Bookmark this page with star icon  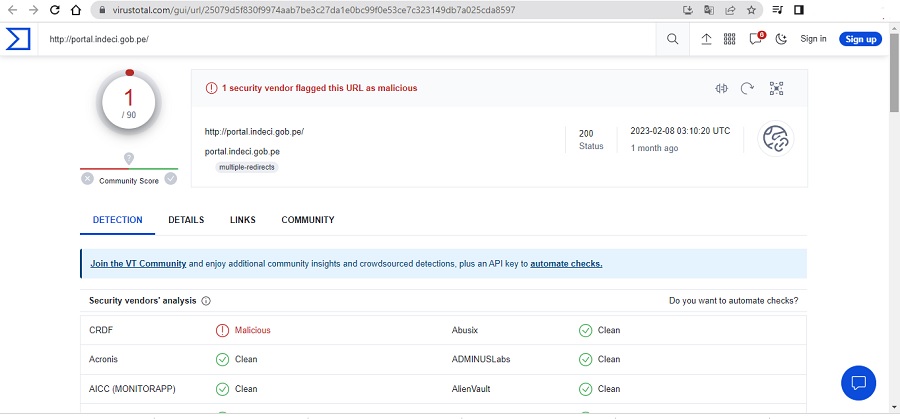click(751, 10)
